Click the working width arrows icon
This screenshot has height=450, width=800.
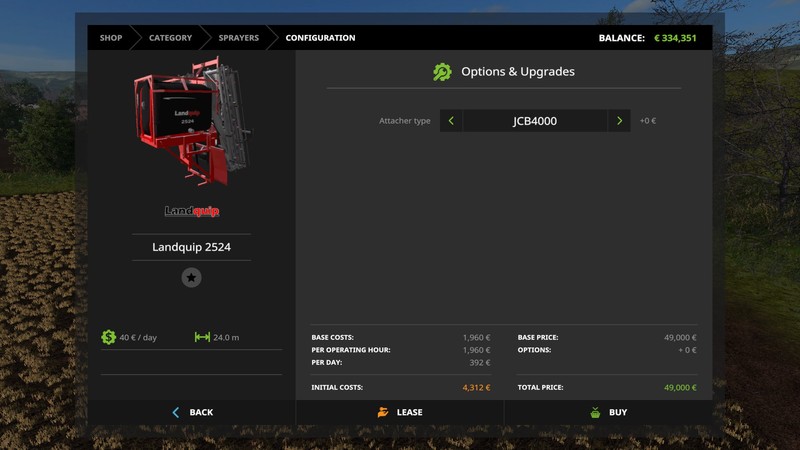pos(202,337)
